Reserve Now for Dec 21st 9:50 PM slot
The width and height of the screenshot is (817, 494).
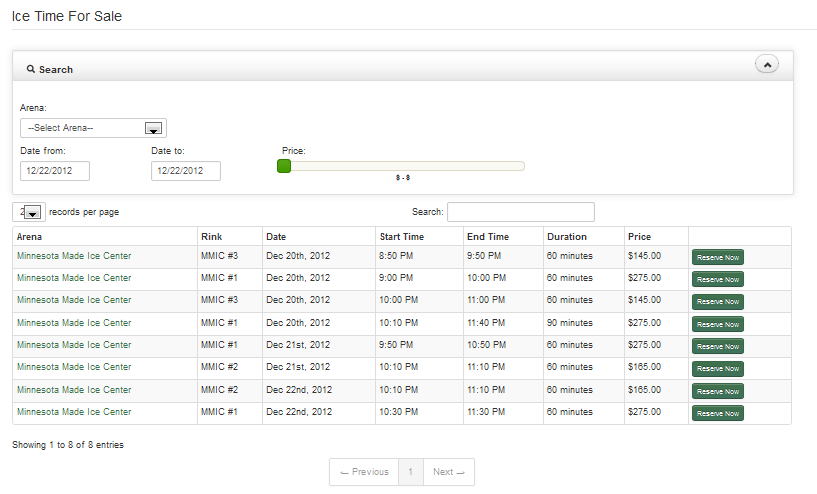pyautogui.click(x=717, y=347)
